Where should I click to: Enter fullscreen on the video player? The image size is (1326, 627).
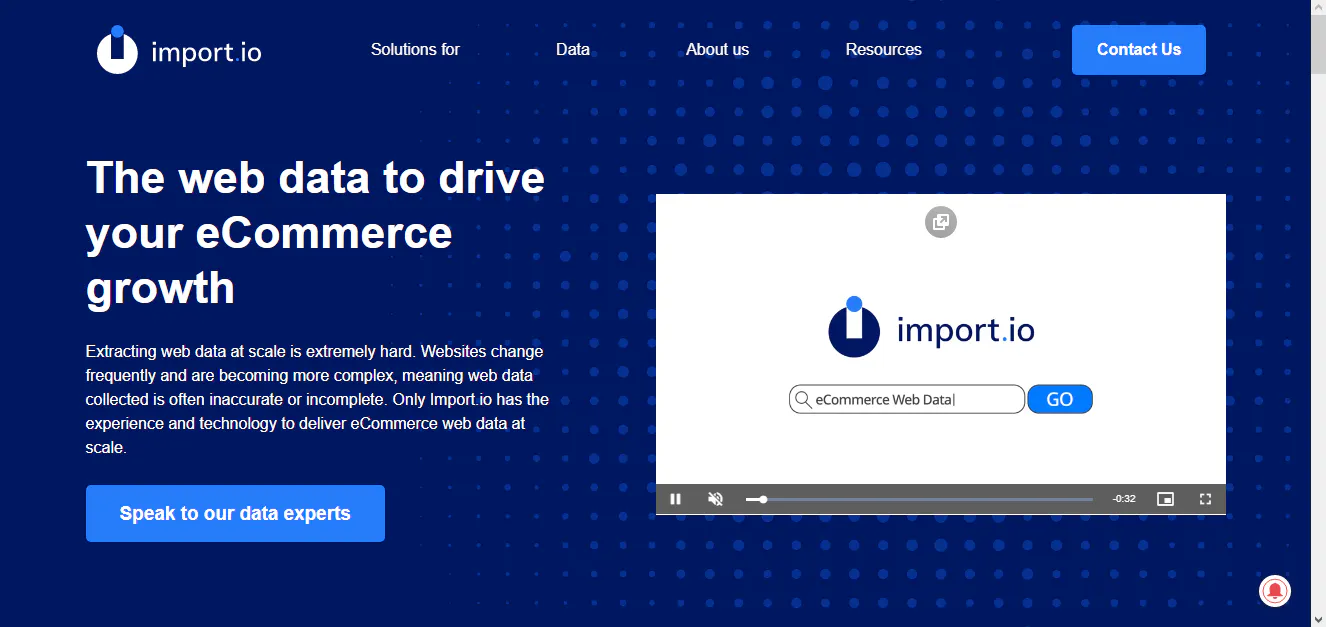click(1205, 498)
